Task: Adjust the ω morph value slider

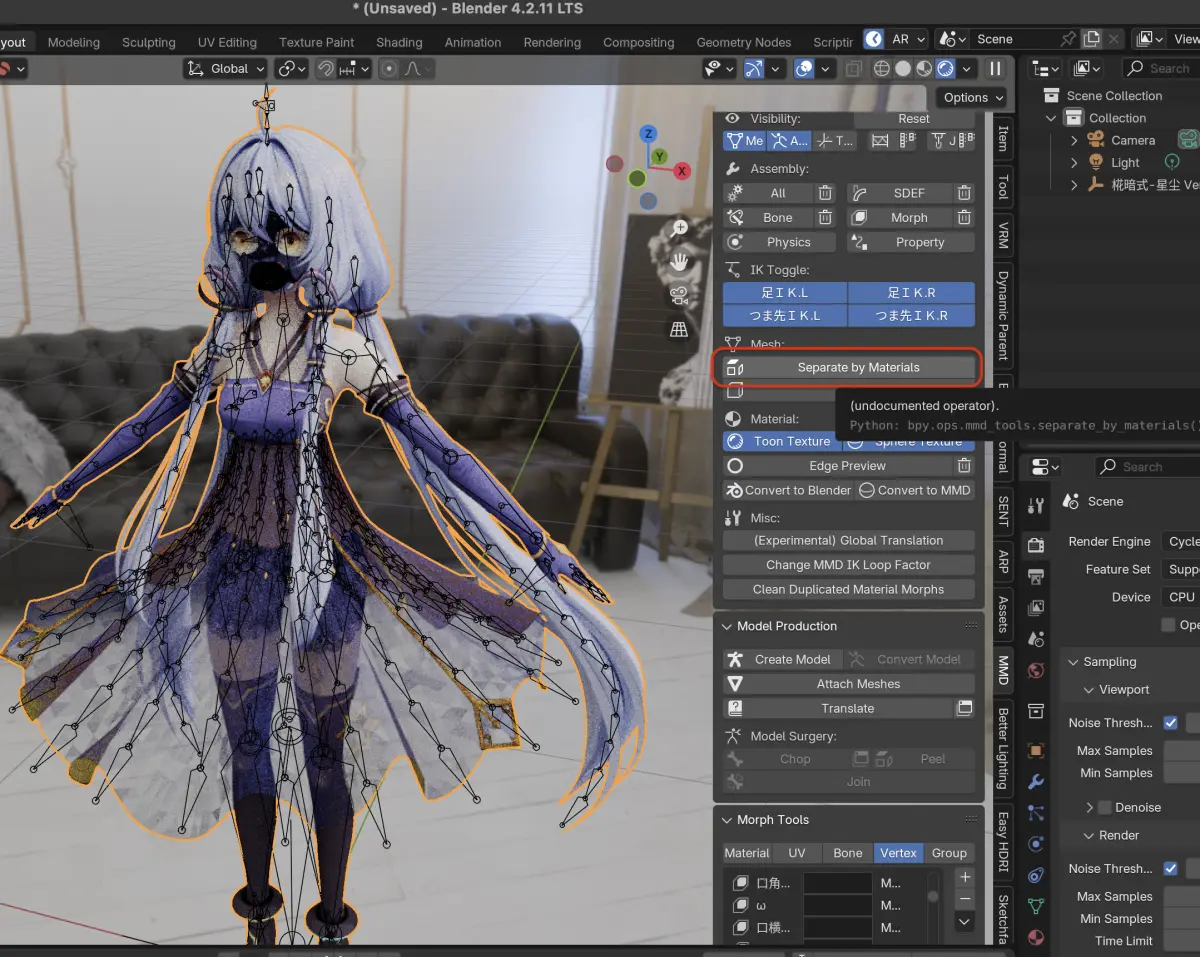Action: pyautogui.click(x=838, y=905)
